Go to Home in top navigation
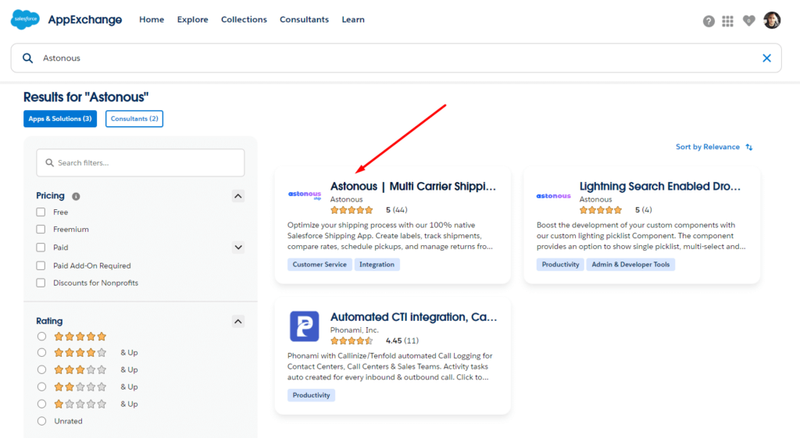The width and height of the screenshot is (800, 438). pyautogui.click(x=152, y=19)
